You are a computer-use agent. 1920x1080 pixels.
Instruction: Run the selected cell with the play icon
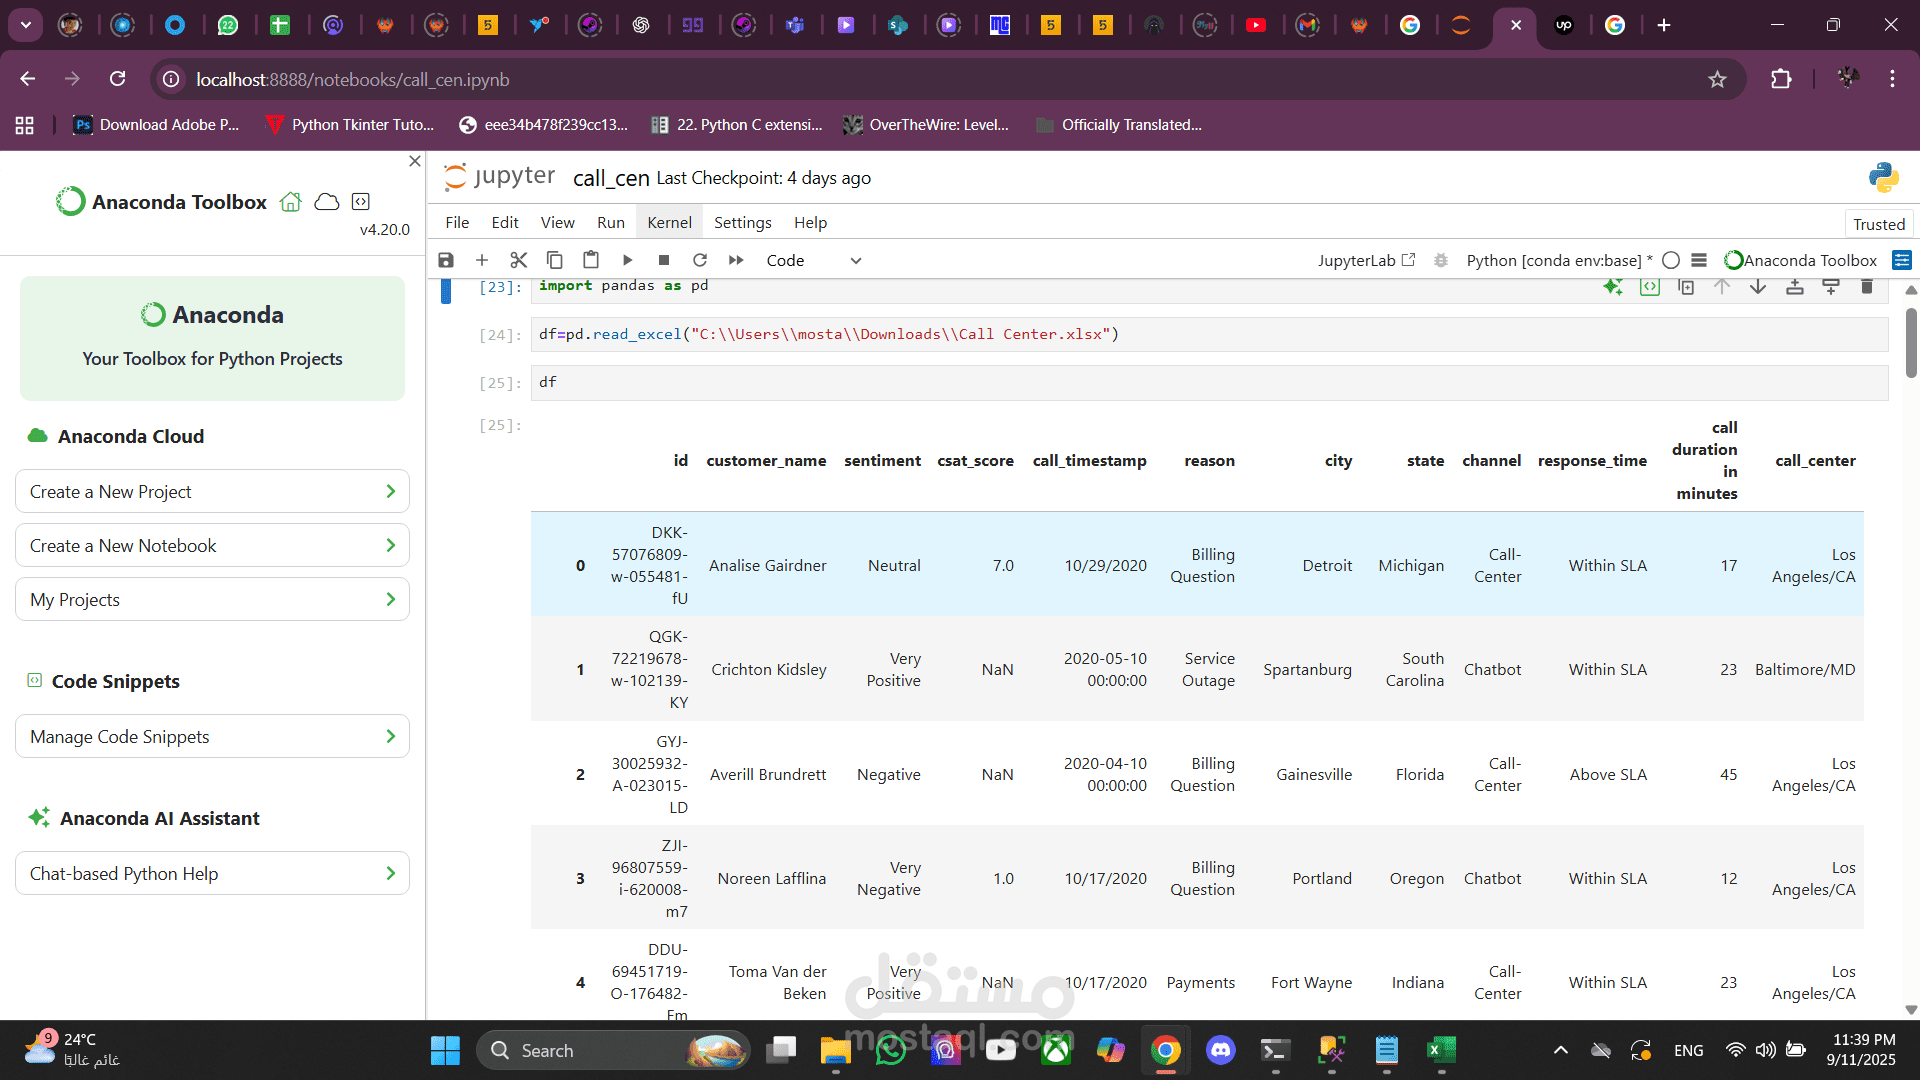[x=627, y=260]
